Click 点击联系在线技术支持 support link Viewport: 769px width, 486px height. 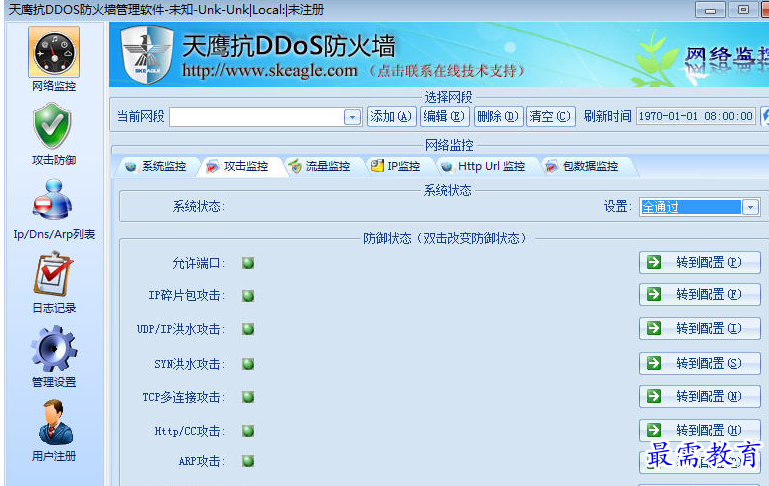(446, 71)
